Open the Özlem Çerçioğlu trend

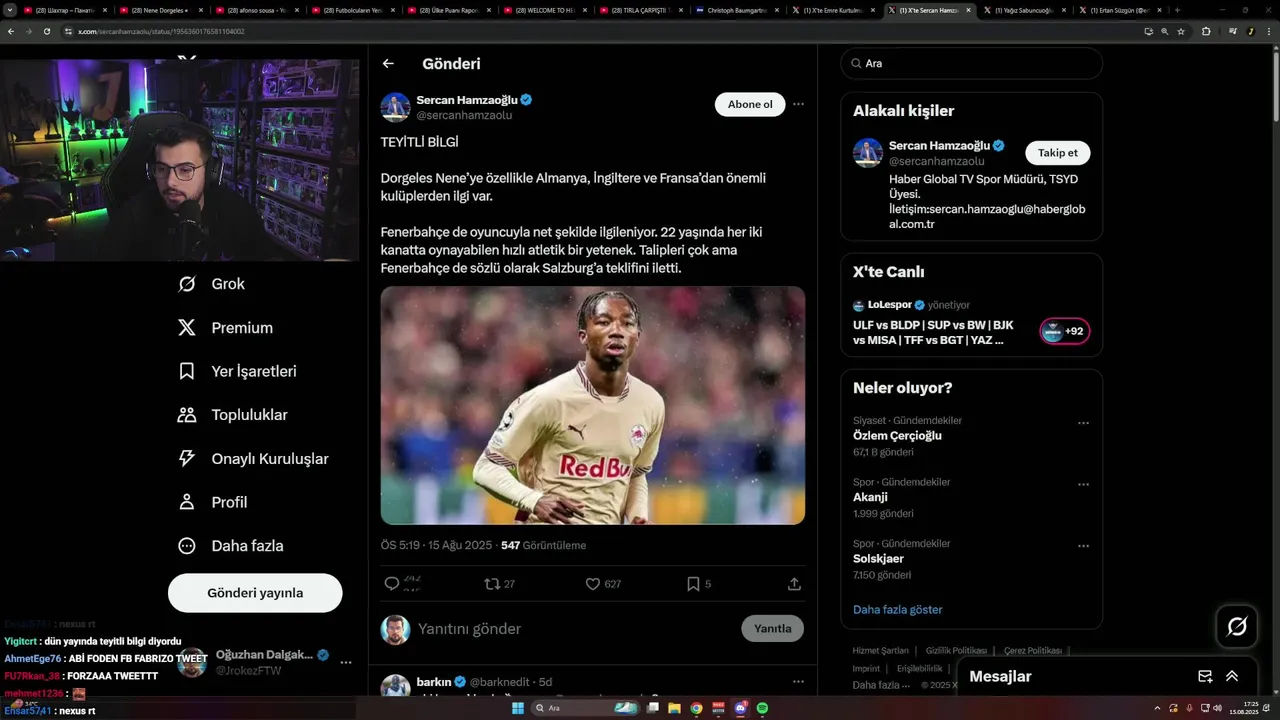coord(897,436)
